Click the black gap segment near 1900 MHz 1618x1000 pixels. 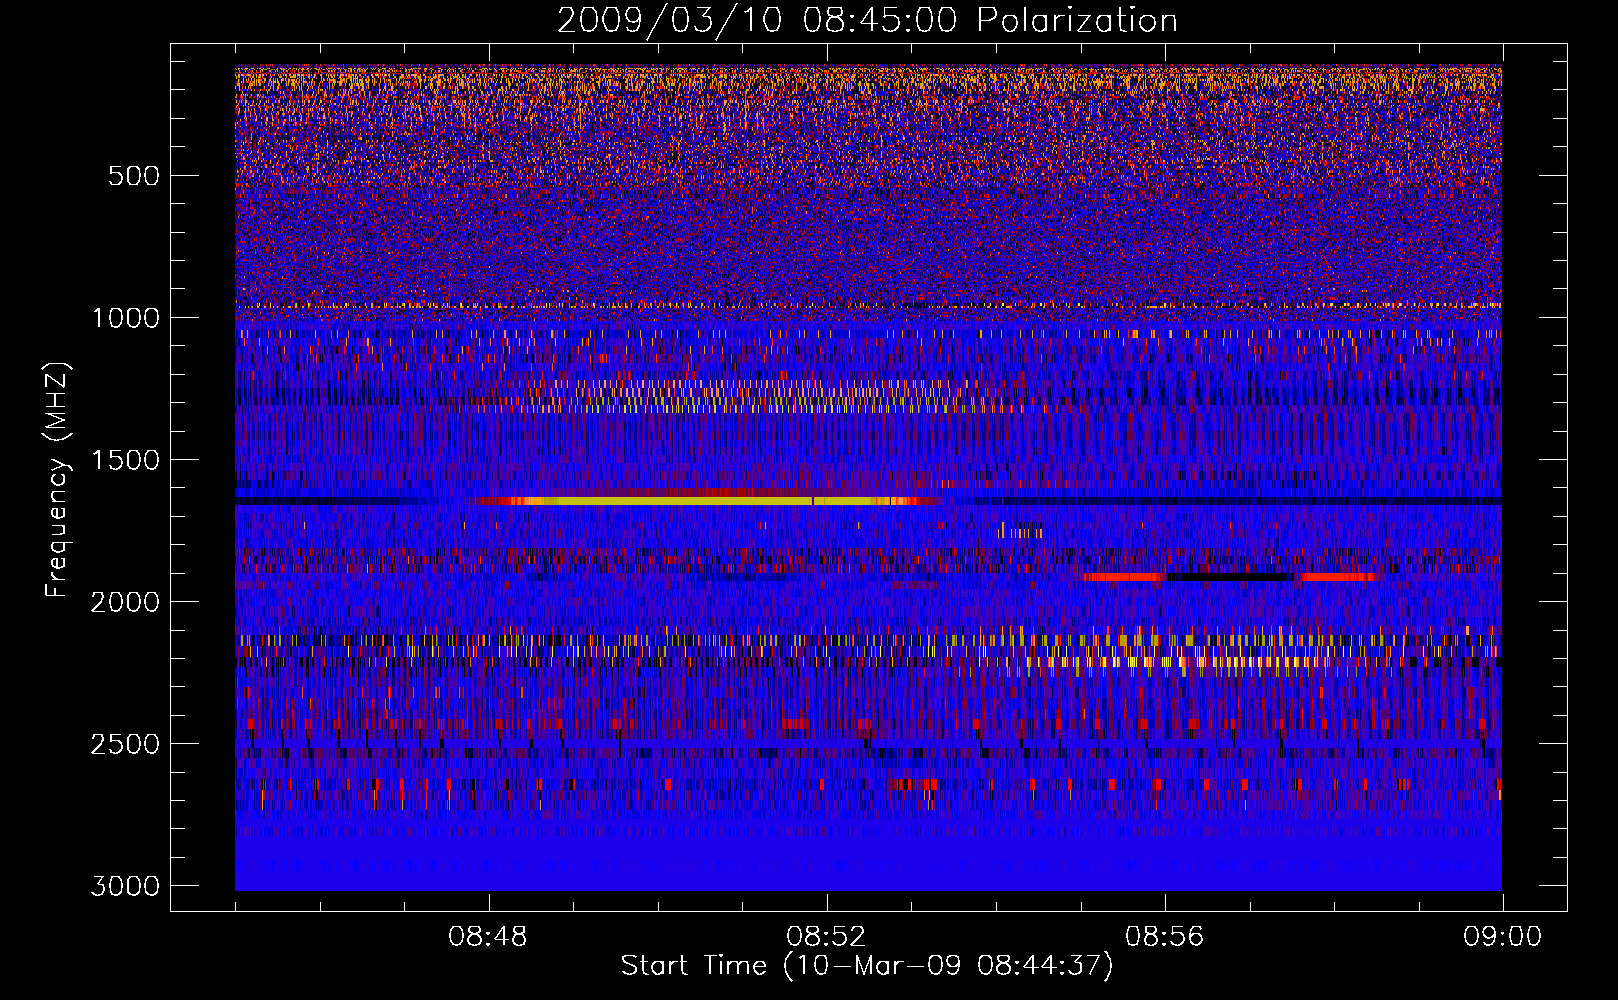[1232, 577]
